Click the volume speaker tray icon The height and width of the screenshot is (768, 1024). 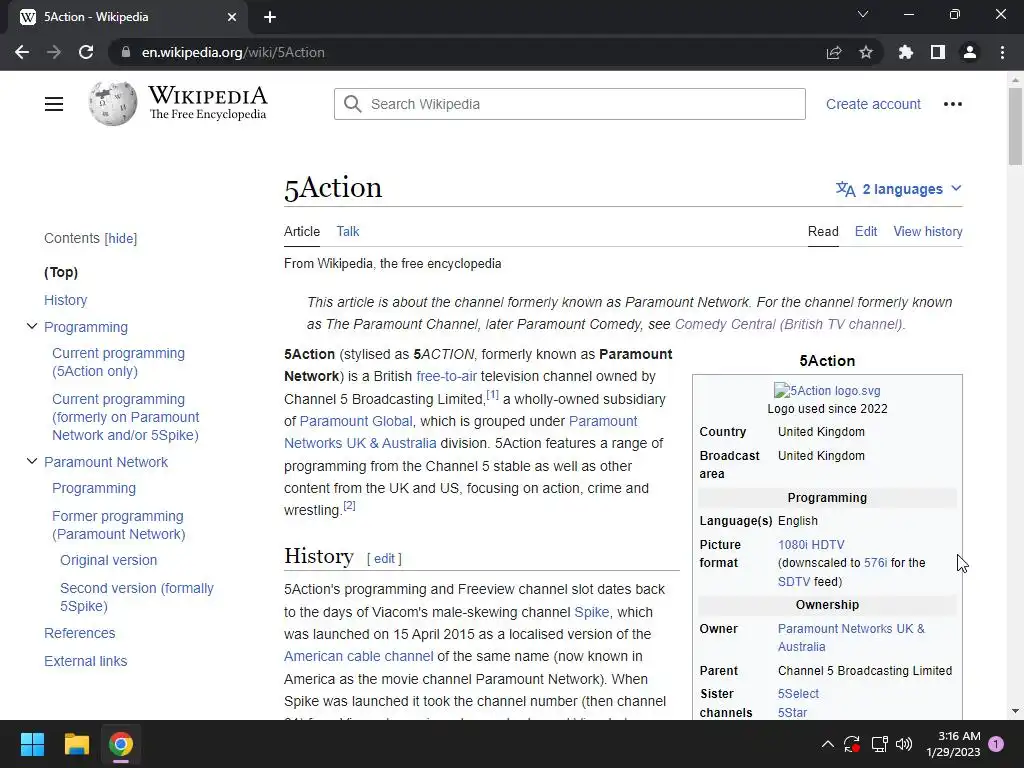pyautogui.click(x=904, y=744)
